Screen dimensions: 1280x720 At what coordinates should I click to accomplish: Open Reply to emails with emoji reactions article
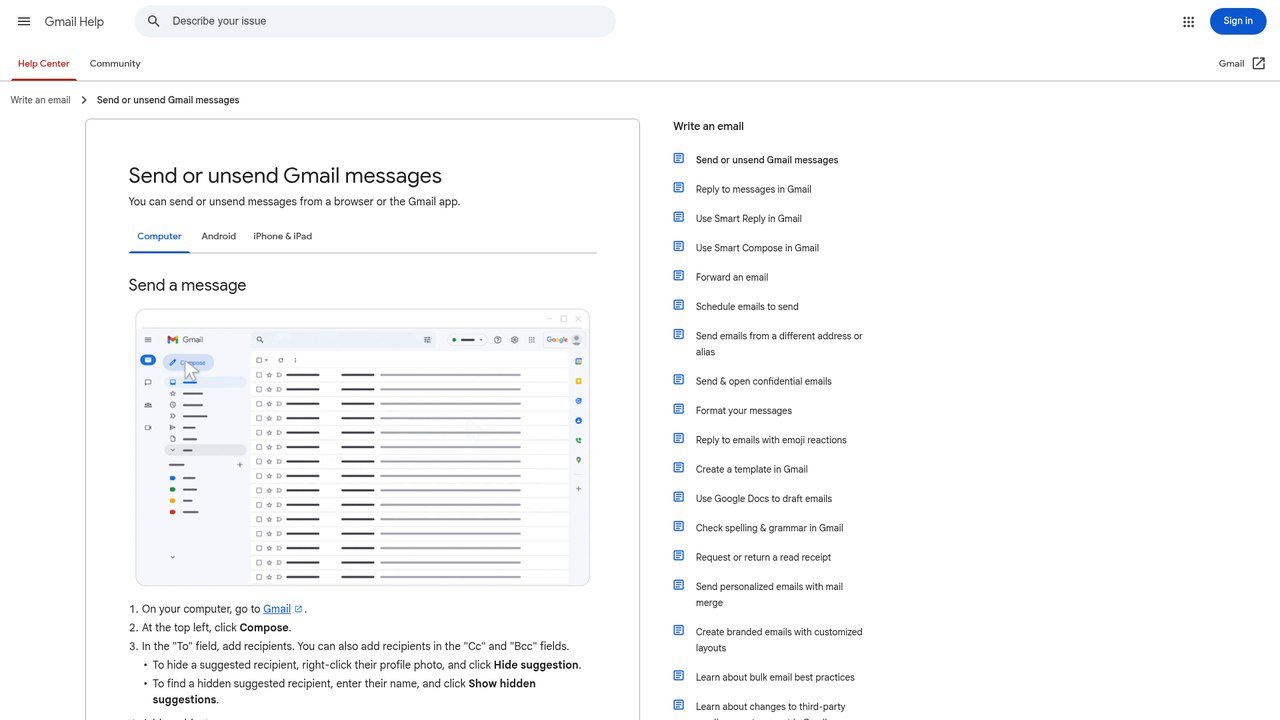(771, 440)
